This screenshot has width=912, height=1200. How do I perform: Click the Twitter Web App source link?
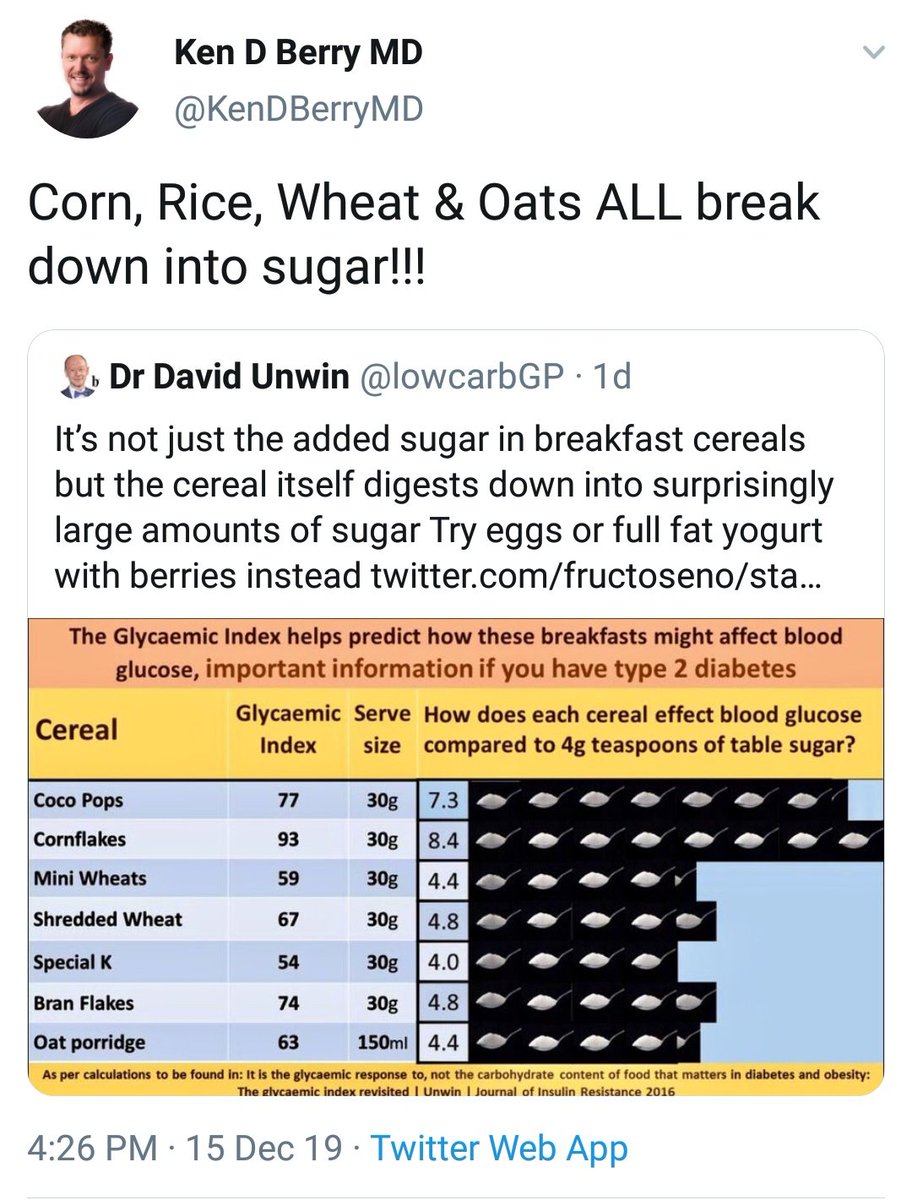pos(500,1147)
